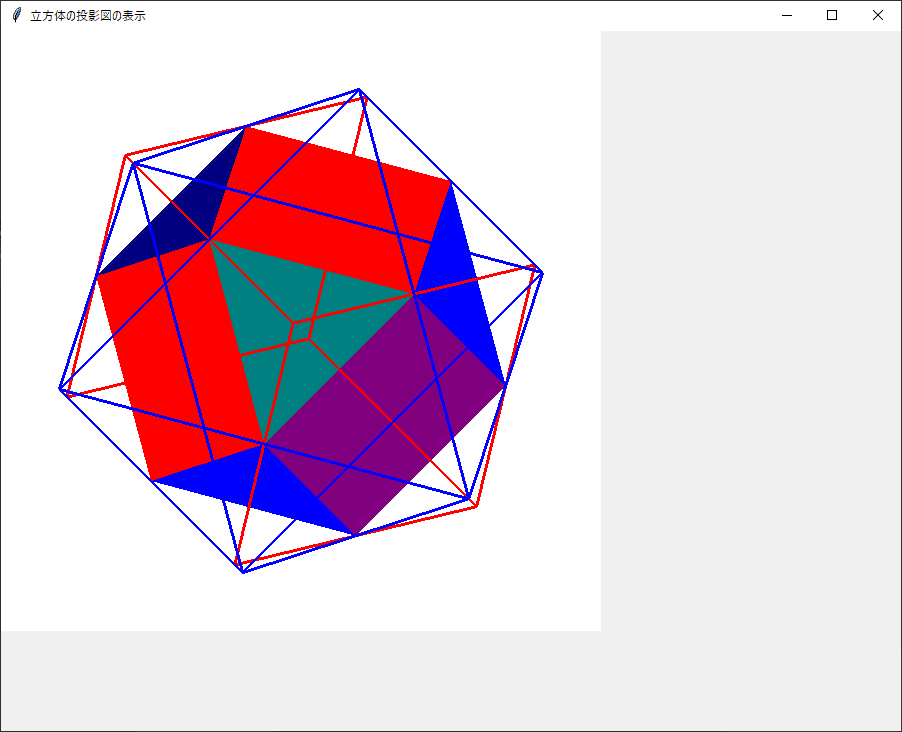The width and height of the screenshot is (902, 732).
Task: Click the feather icon in the title bar
Action: coord(17,16)
